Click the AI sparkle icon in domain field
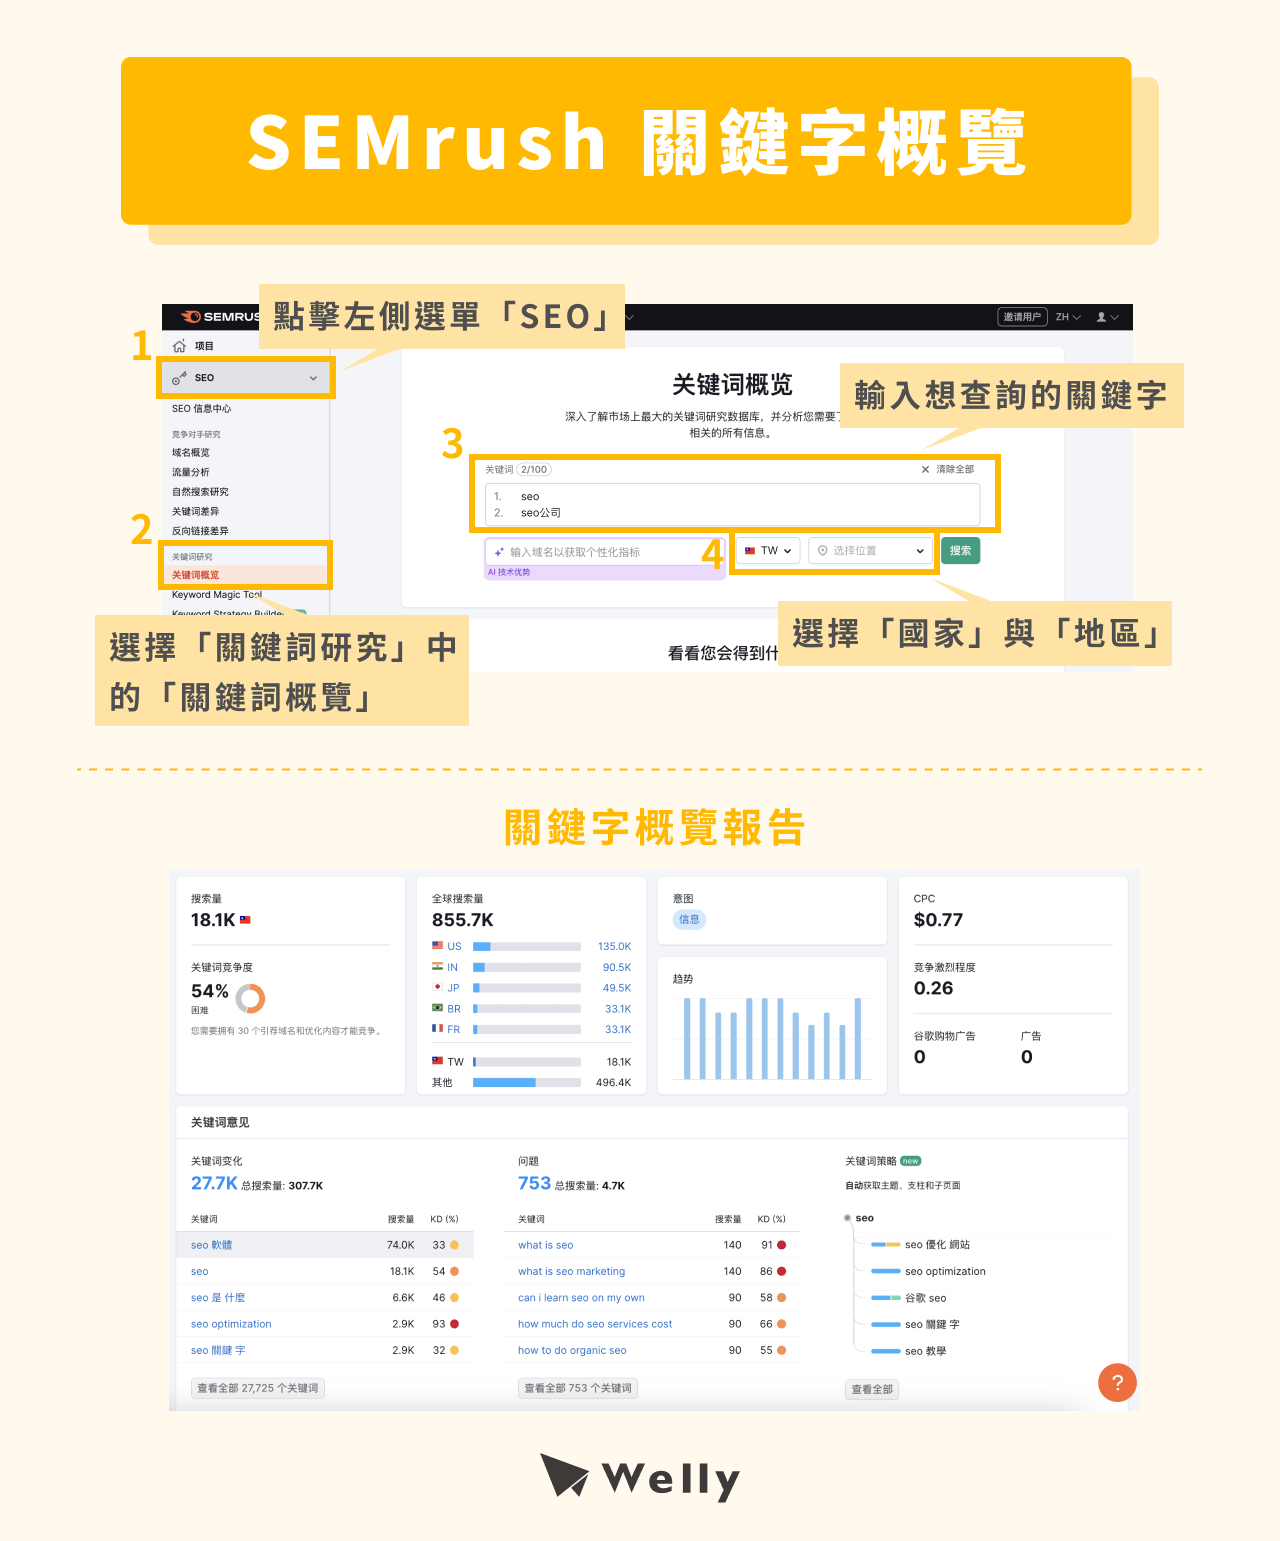 499,552
